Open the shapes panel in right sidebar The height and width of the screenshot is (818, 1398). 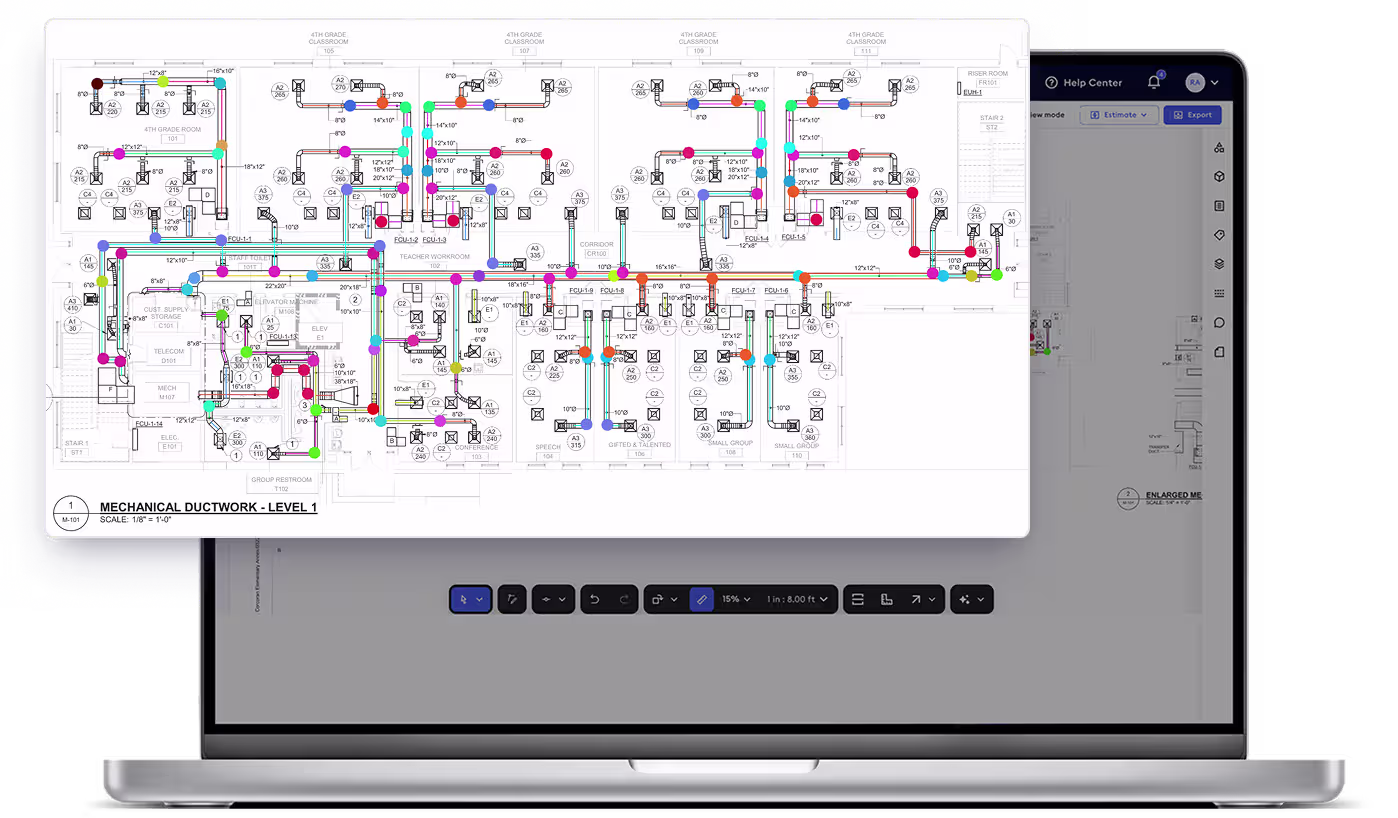click(1219, 148)
